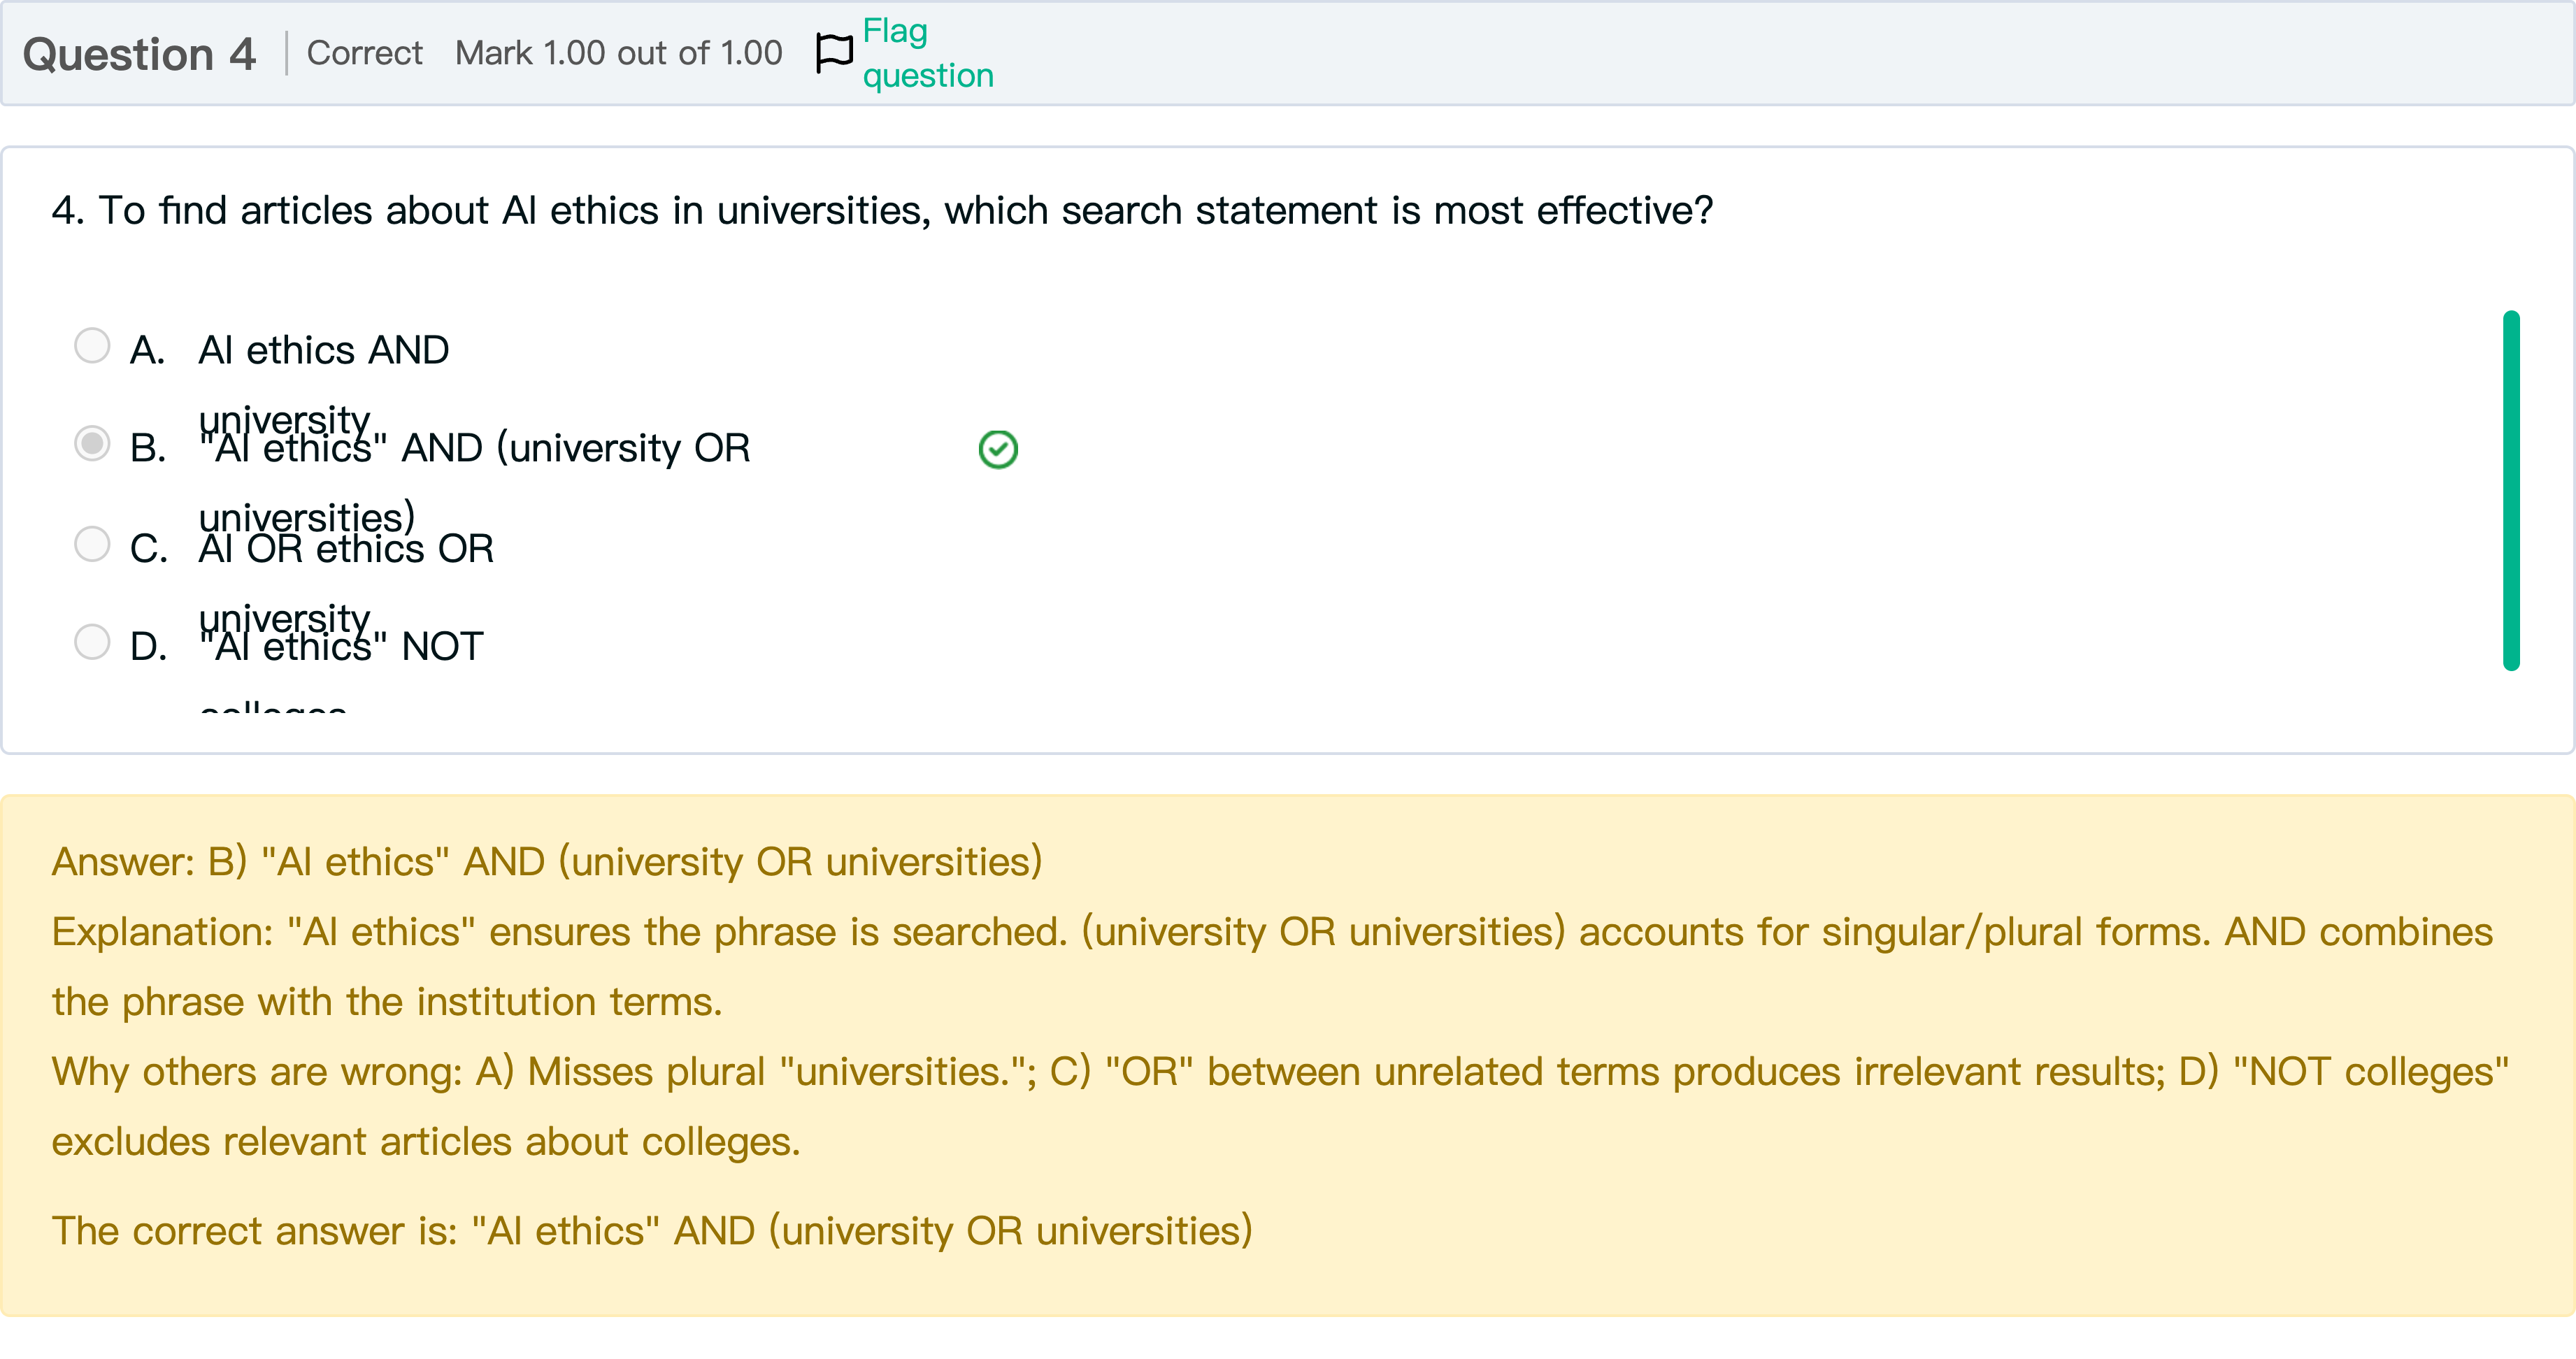Click the 'Answer: B)' line in the feedback box

546,862
